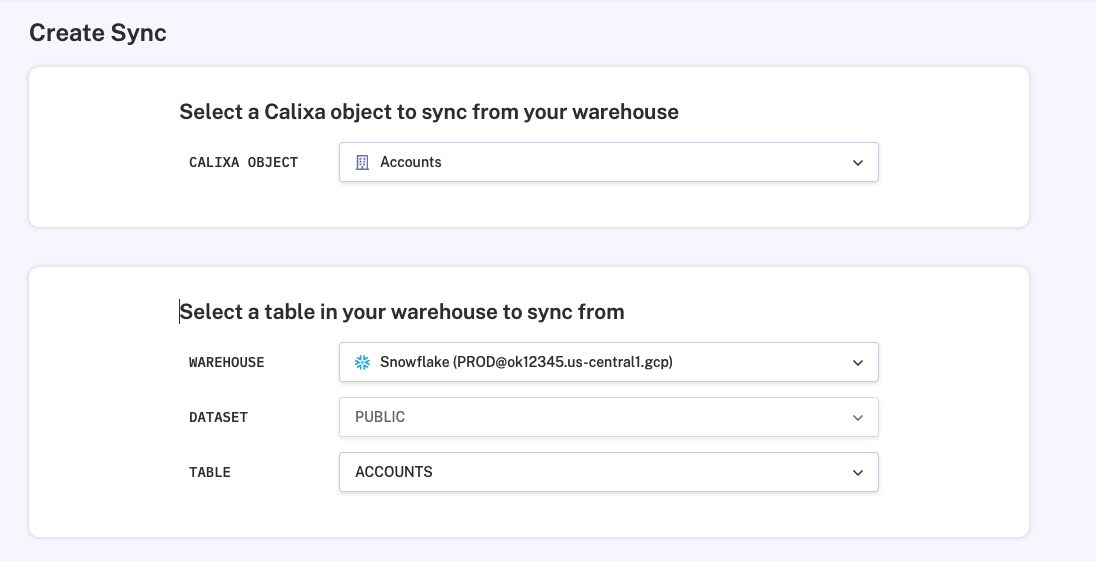Click the Snowflake PROD warehouse selection text
Viewport: 1096px width, 561px height.
tap(526, 362)
